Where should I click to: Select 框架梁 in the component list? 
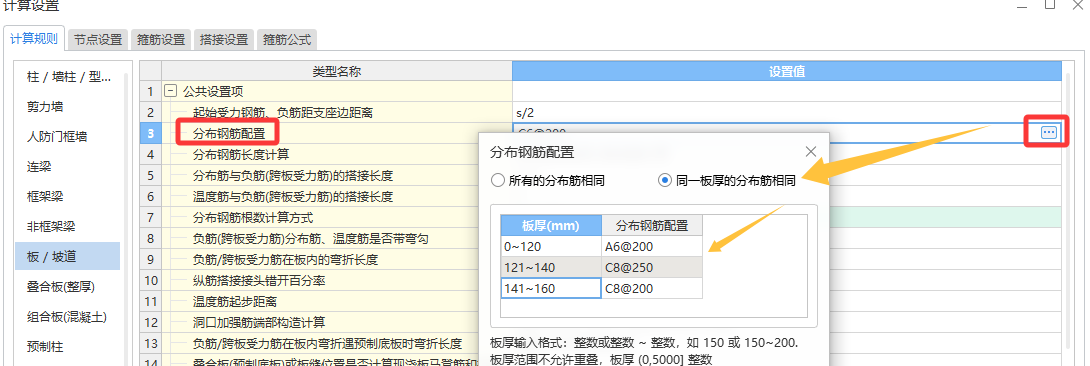pyautogui.click(x=68, y=197)
